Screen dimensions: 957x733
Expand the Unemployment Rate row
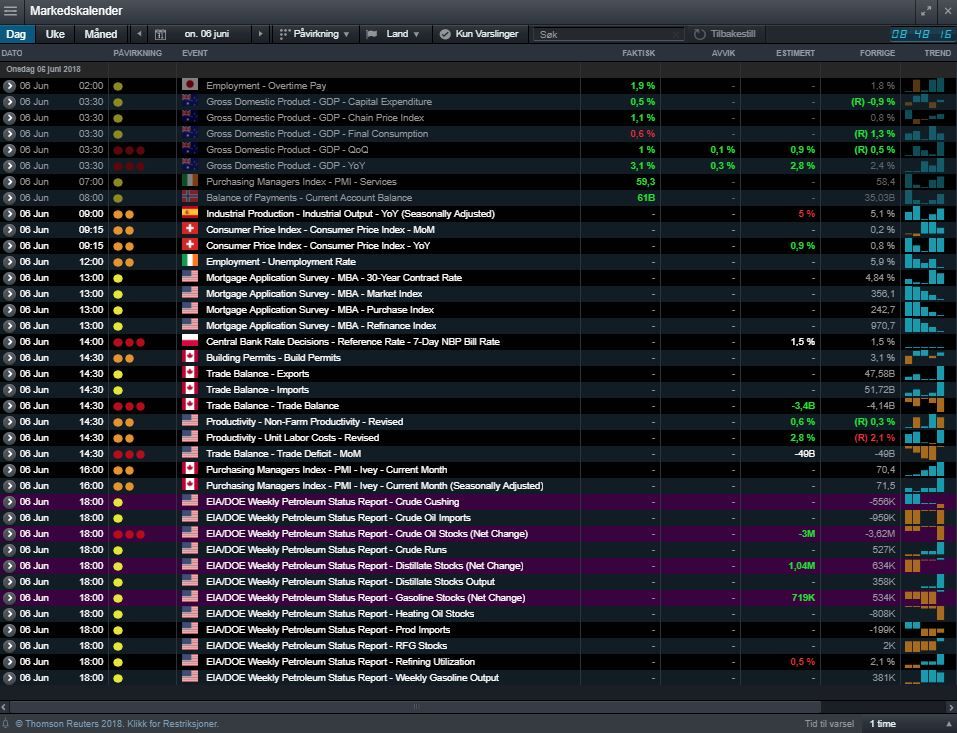[x=9, y=262]
